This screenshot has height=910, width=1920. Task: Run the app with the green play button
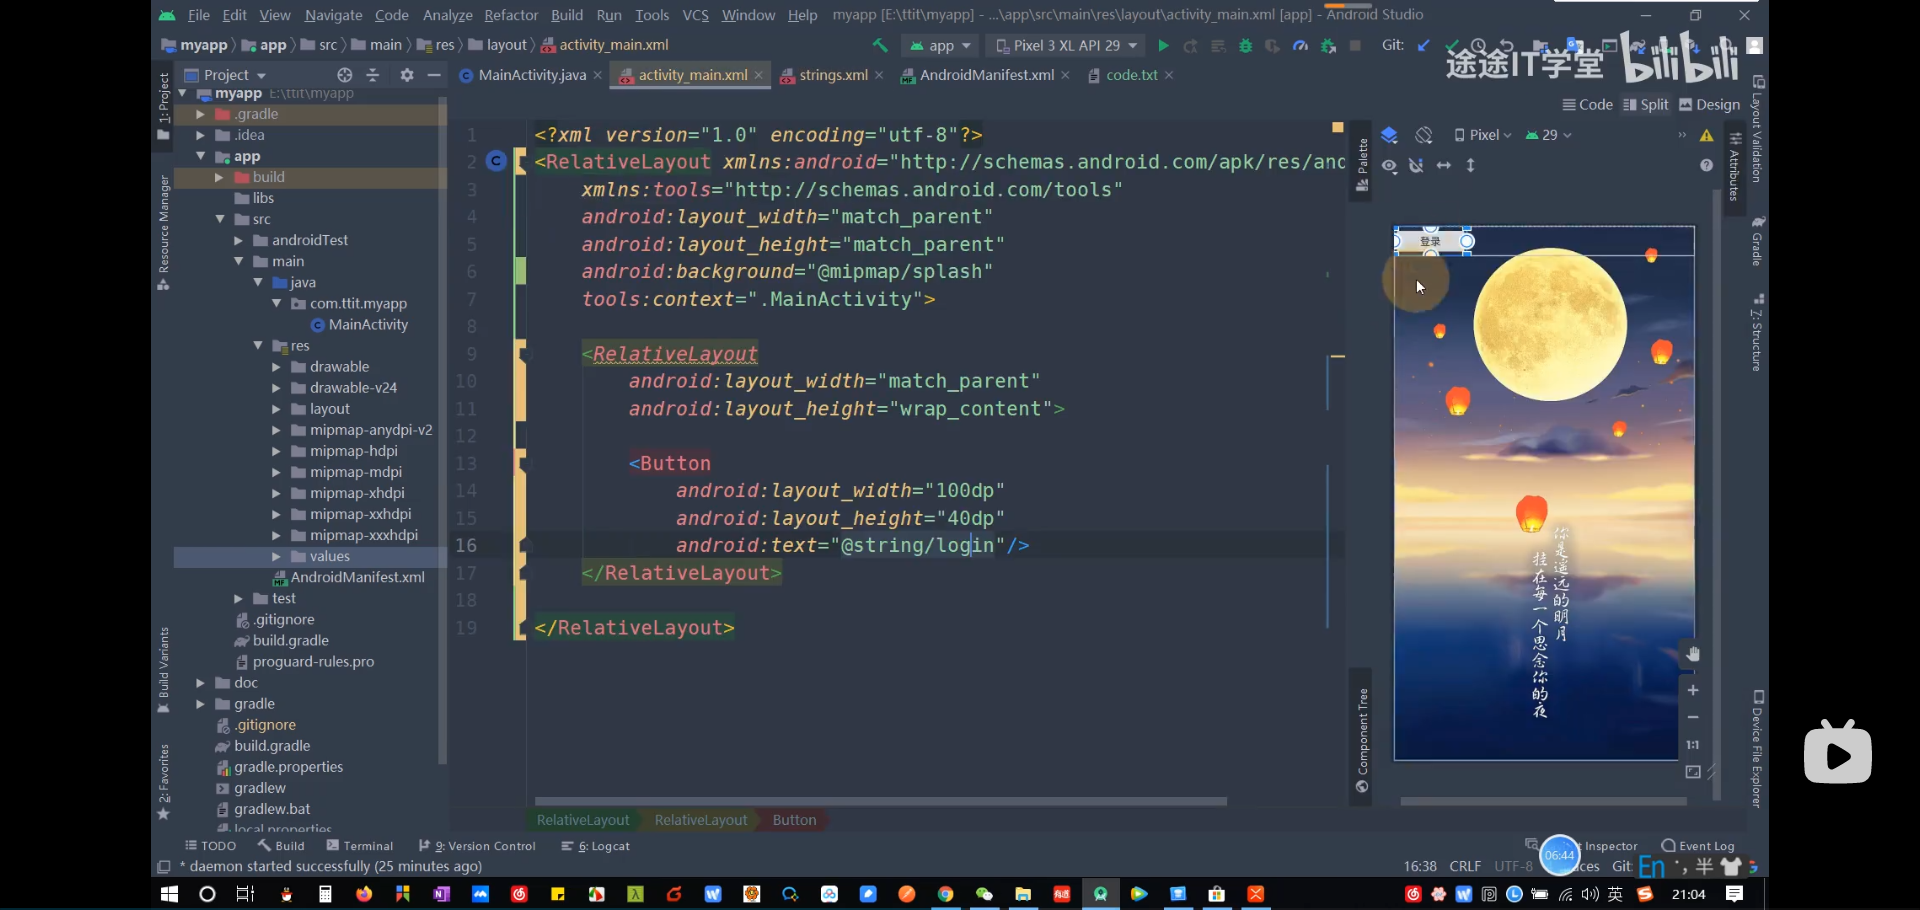click(1163, 46)
